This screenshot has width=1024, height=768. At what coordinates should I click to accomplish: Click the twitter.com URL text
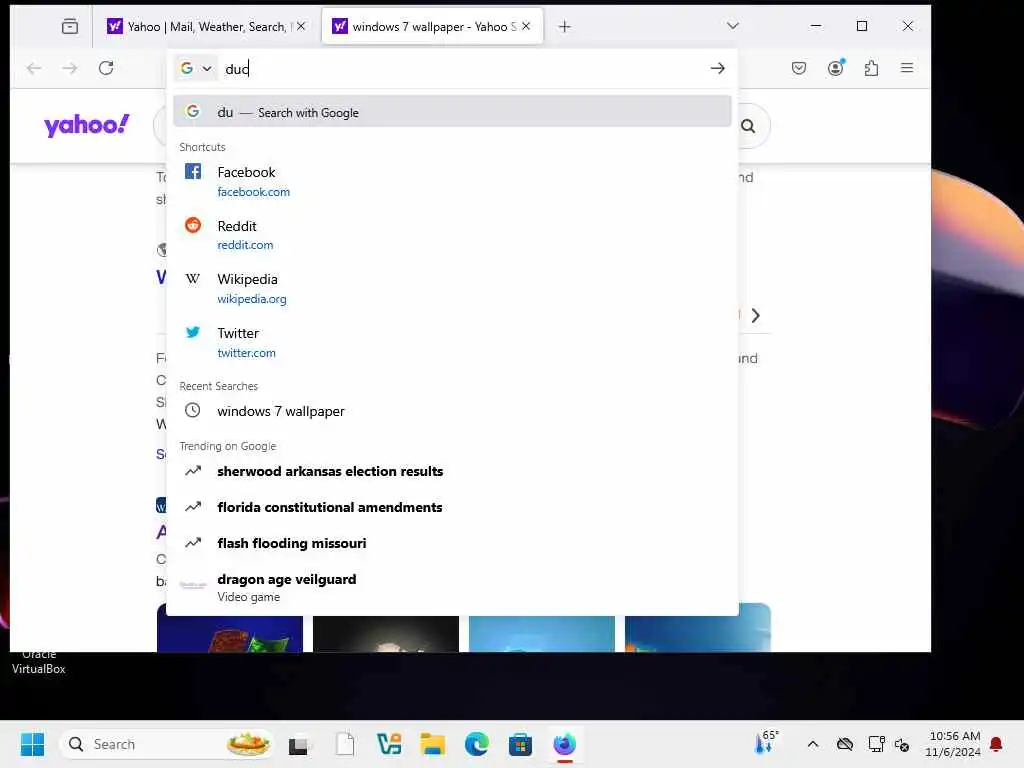pos(246,353)
